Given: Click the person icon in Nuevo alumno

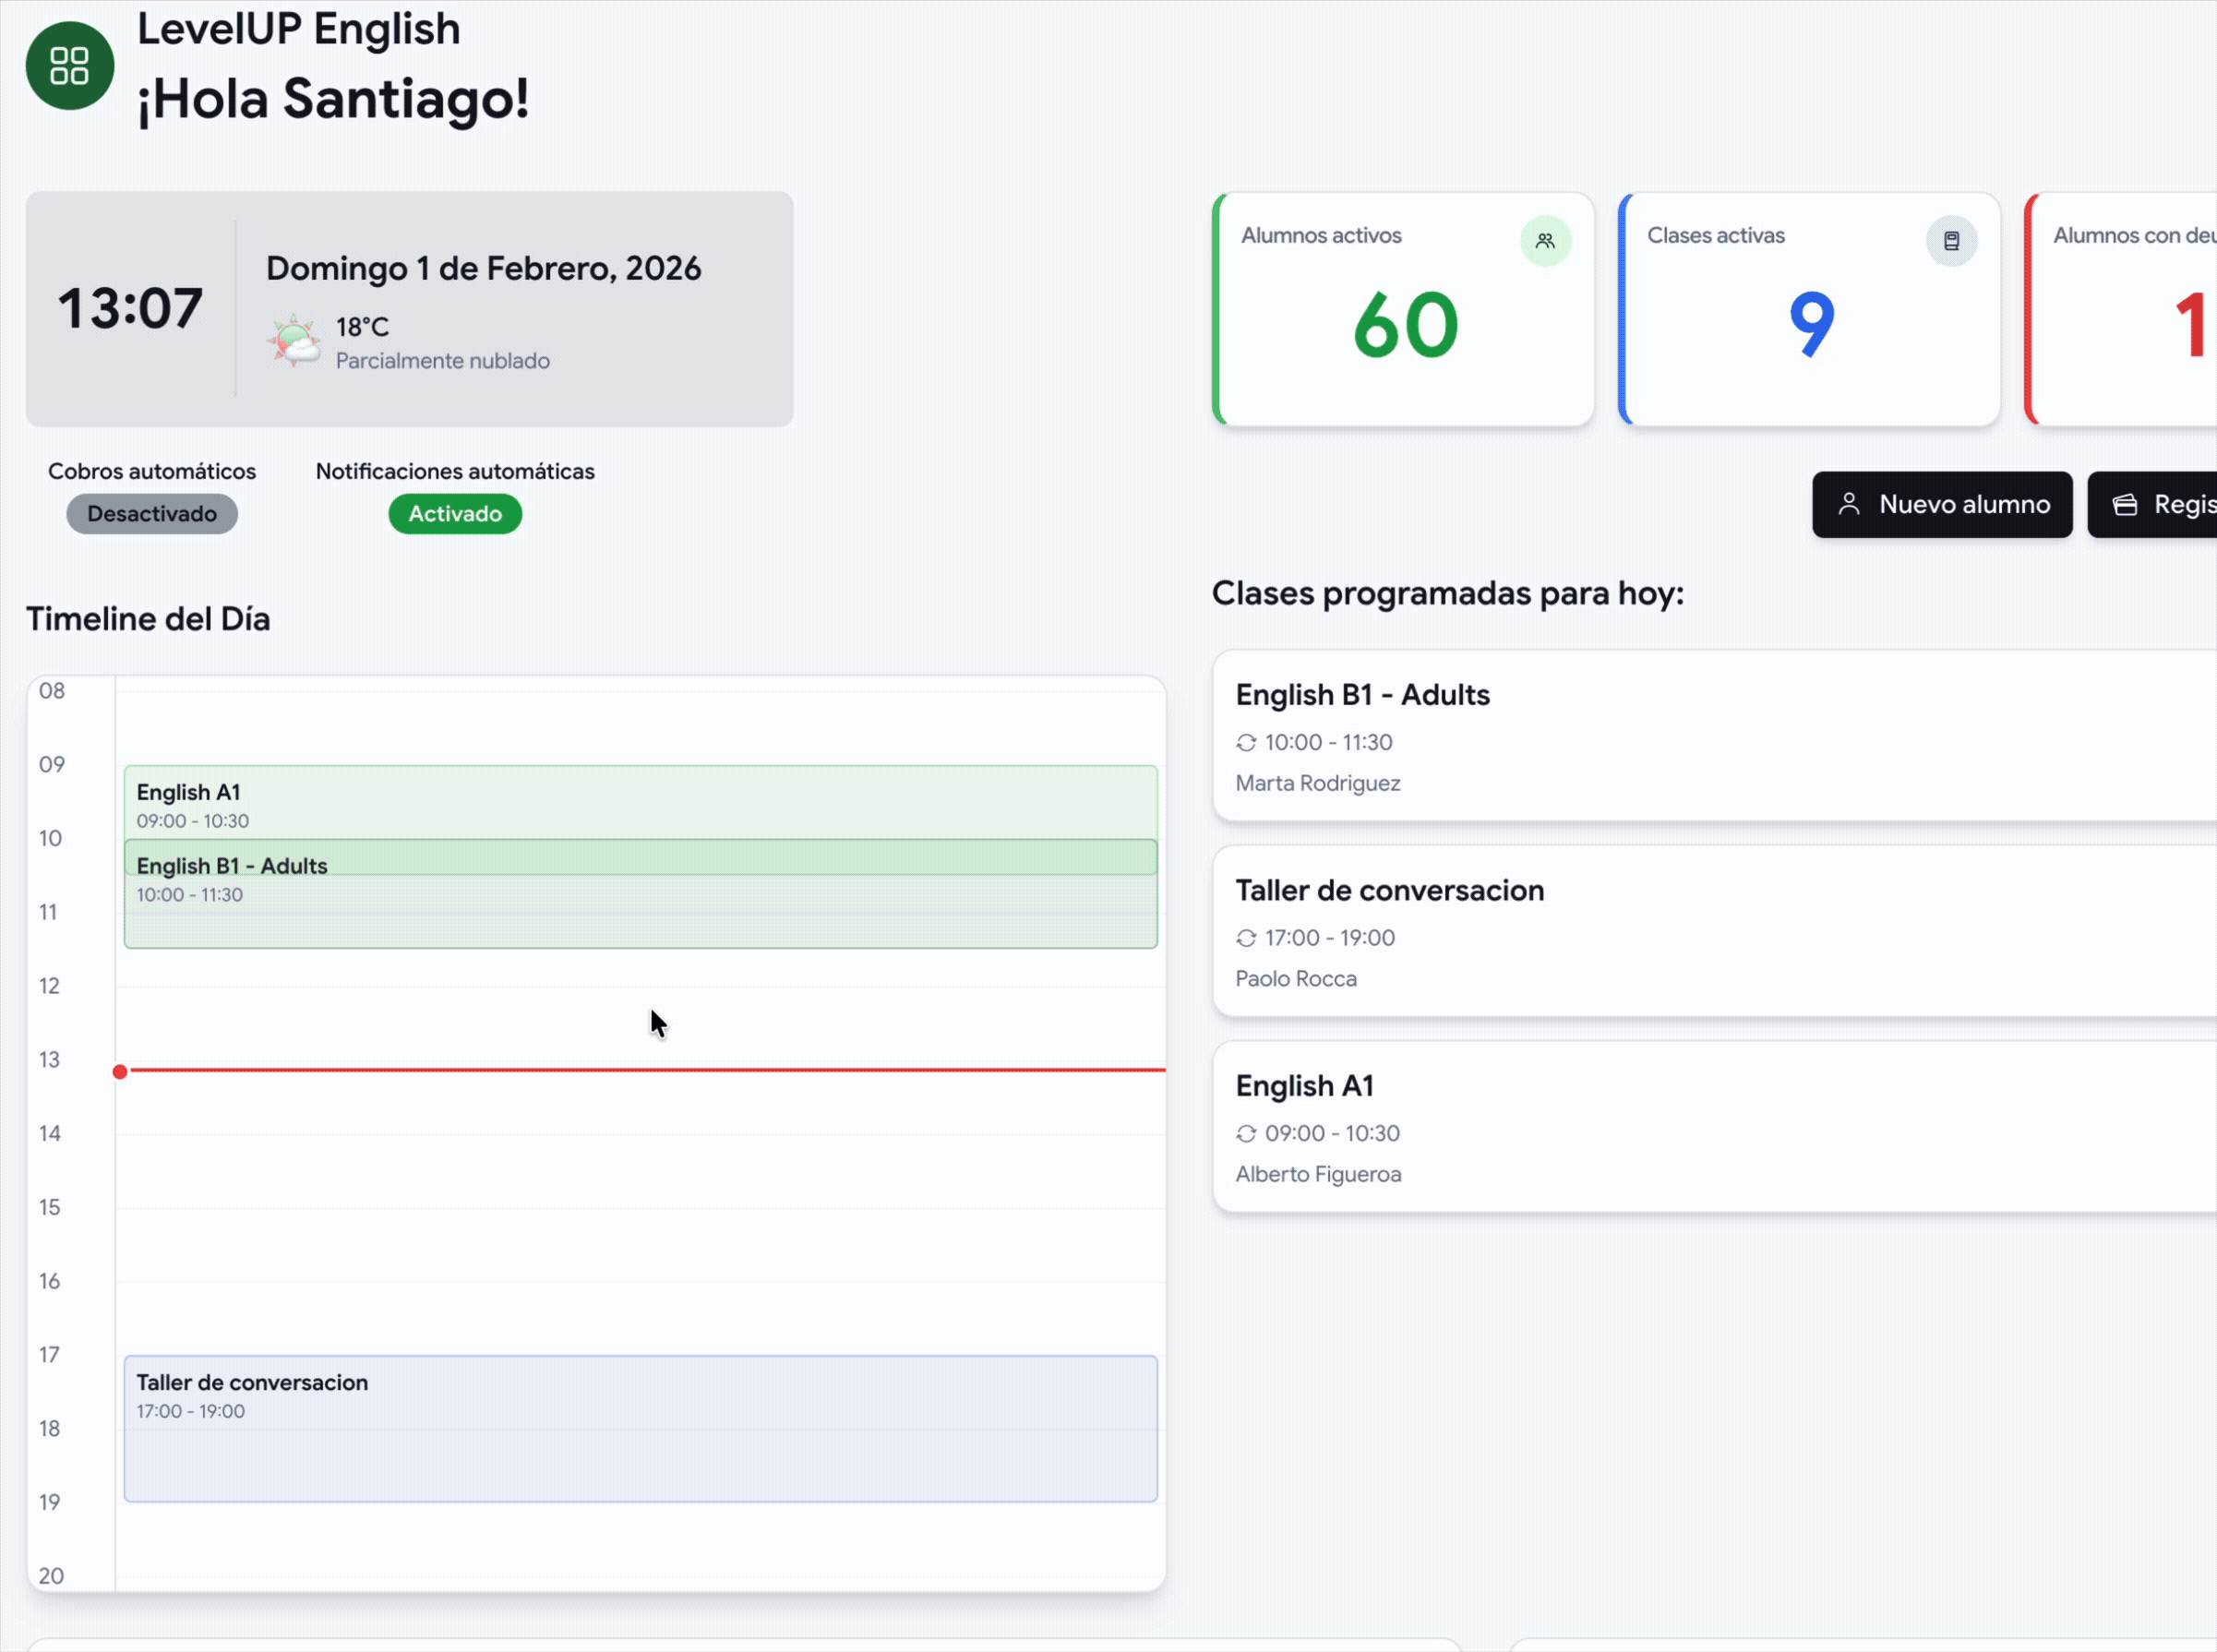Looking at the screenshot, I should (1849, 504).
